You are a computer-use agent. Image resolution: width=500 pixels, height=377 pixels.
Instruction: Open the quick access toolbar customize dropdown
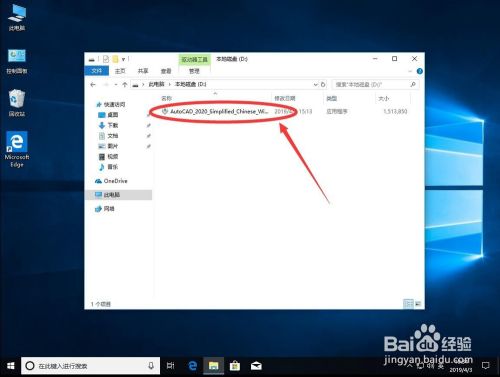click(123, 60)
